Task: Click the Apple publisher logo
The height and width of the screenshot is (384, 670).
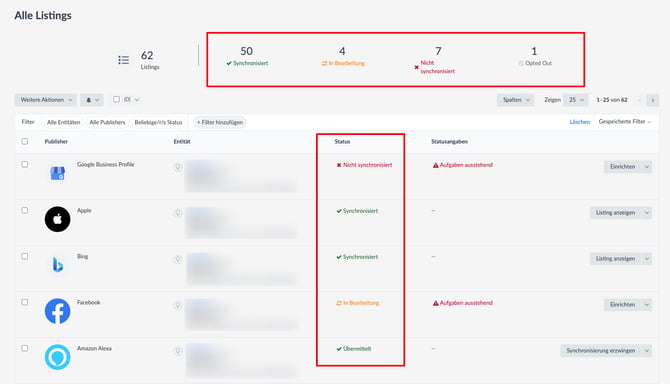Action: [x=57, y=219]
